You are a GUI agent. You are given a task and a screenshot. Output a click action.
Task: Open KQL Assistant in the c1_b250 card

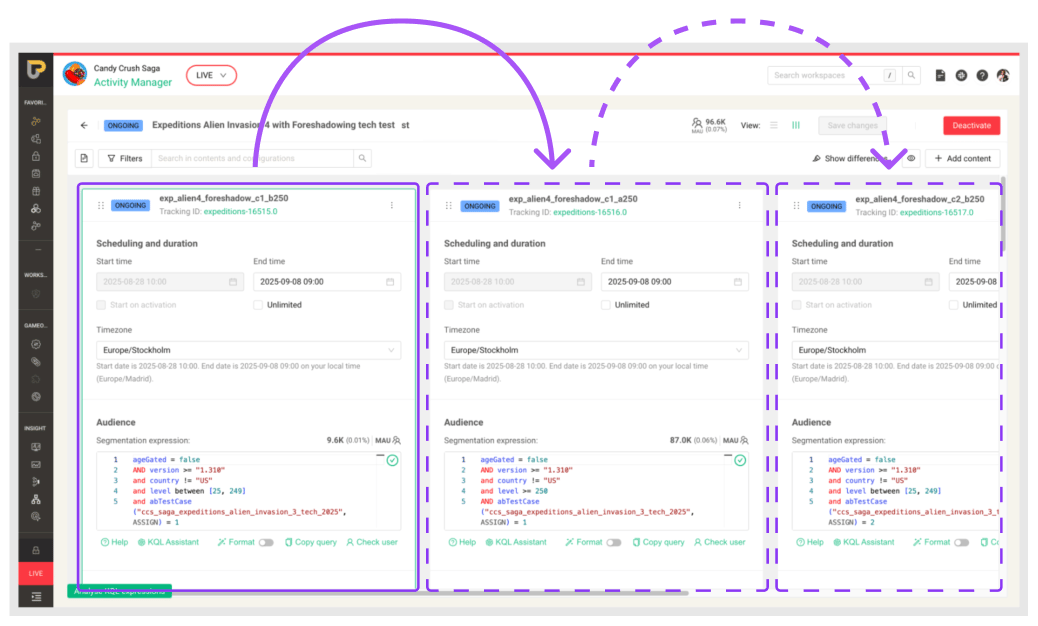169,542
